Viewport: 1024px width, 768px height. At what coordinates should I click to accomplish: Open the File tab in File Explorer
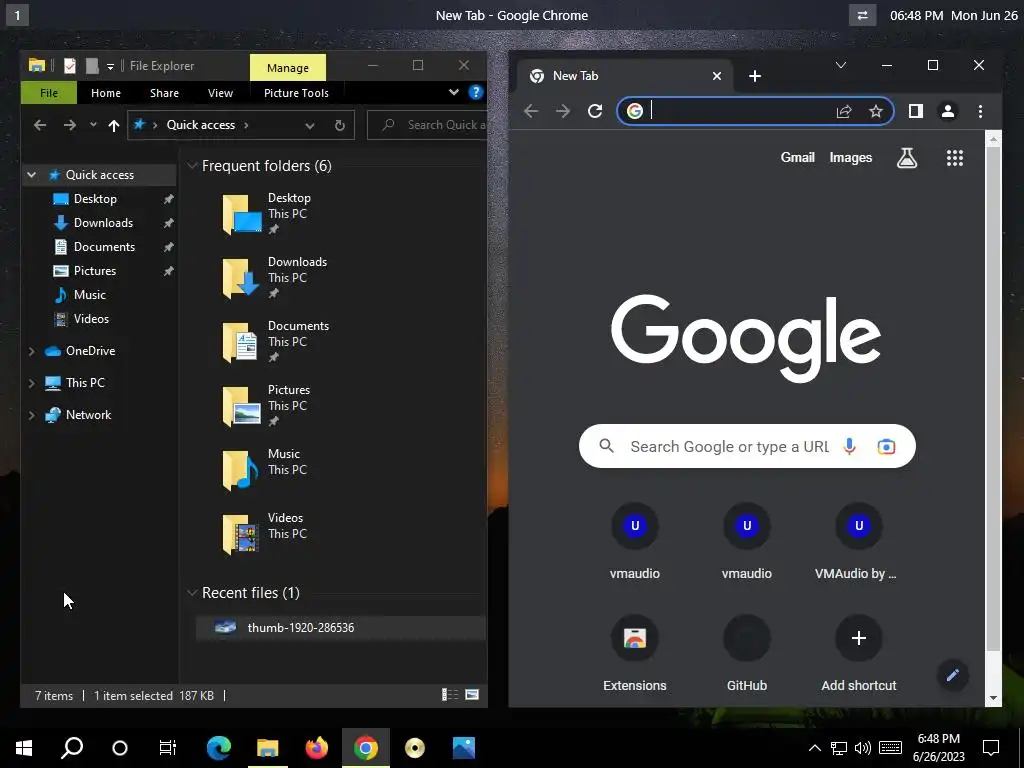coord(49,93)
